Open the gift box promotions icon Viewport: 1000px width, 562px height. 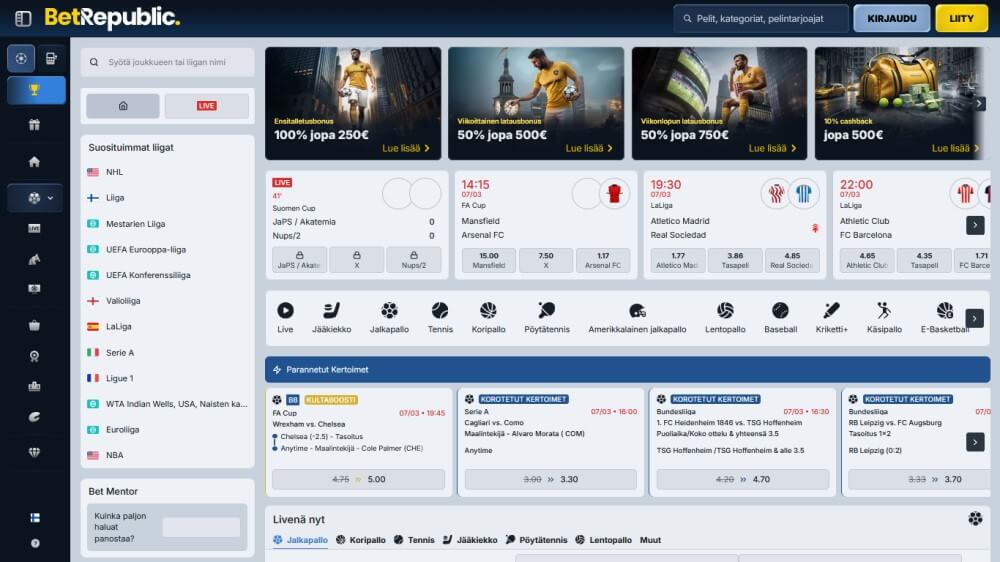[35, 125]
